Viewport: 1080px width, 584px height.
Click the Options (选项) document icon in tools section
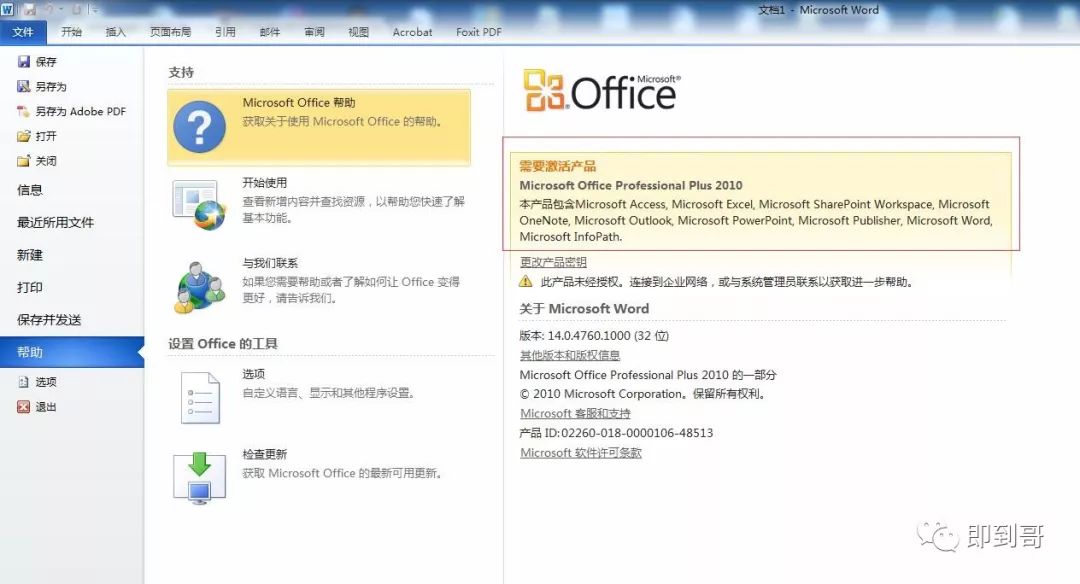[200, 397]
